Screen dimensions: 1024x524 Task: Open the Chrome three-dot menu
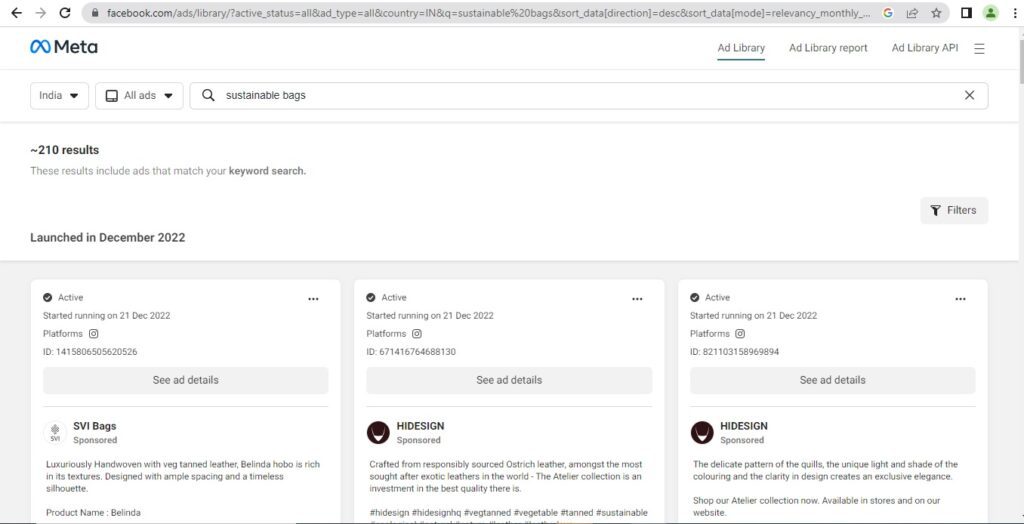pos(1012,13)
